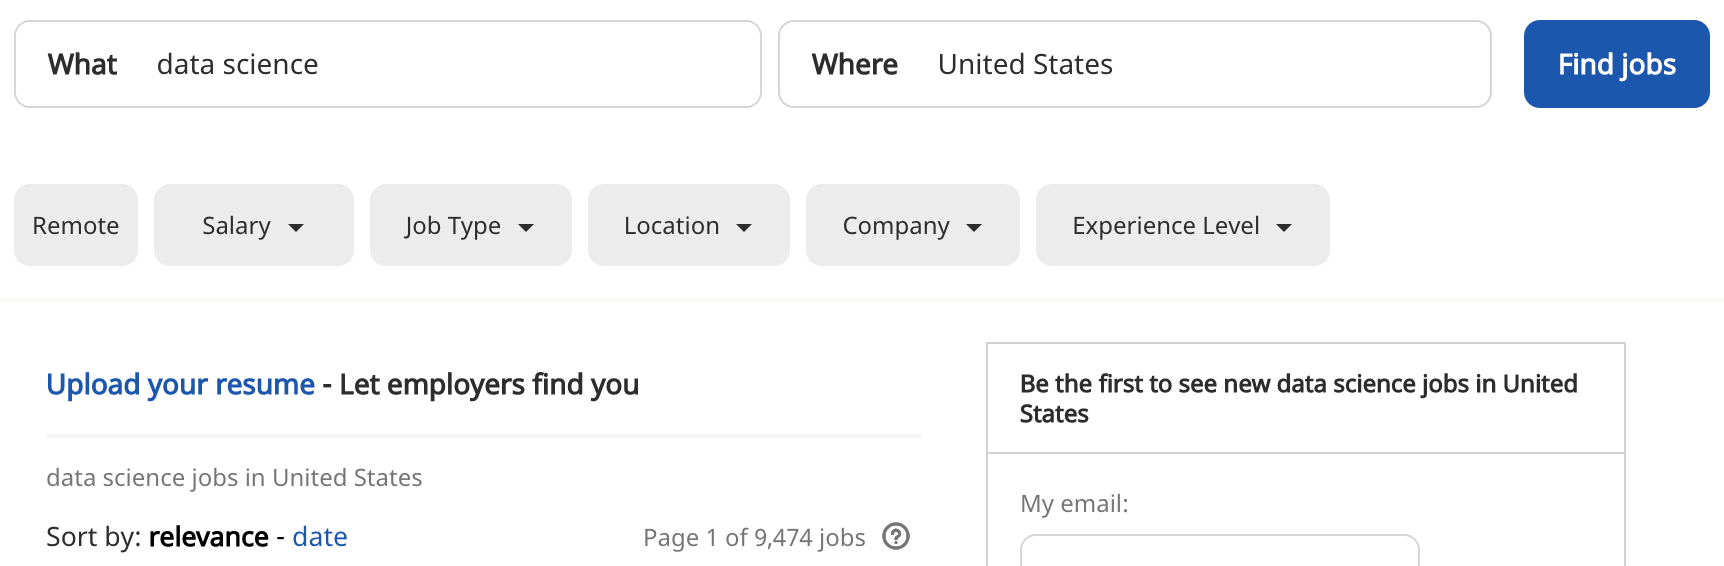Sort results by relevance
The image size is (1724, 566).
coord(208,537)
